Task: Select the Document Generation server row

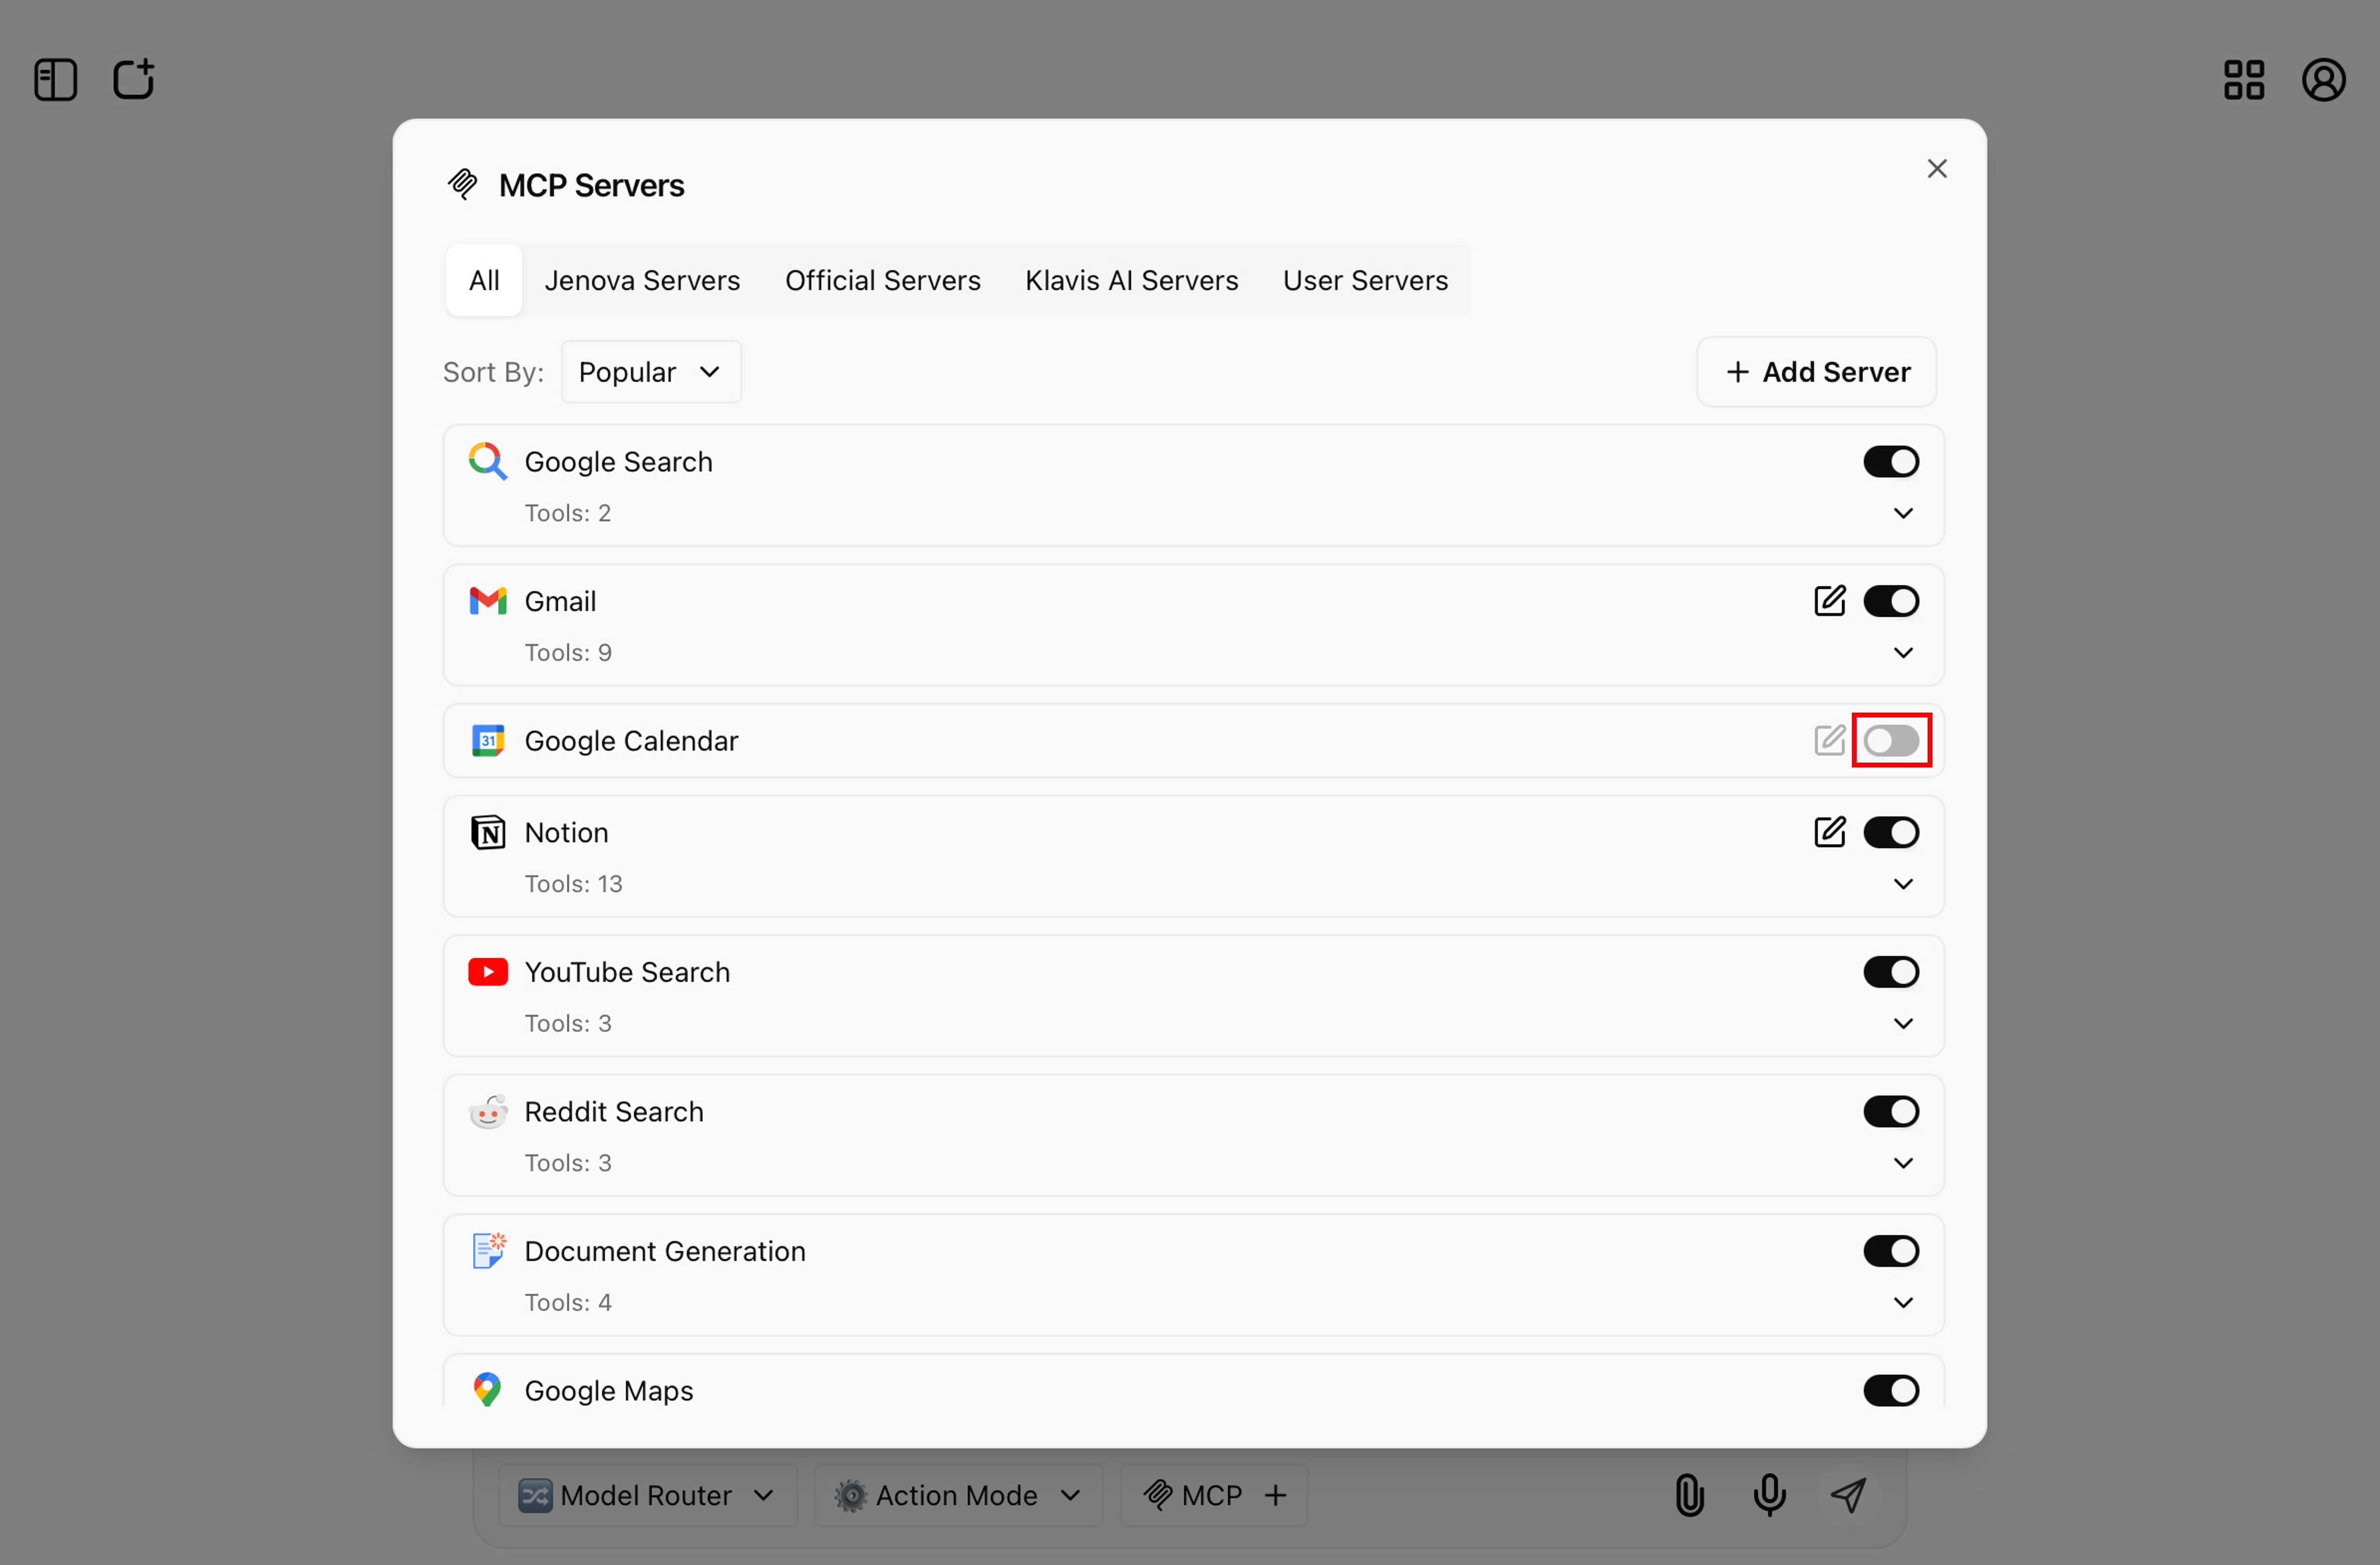Action: [x=665, y=1251]
